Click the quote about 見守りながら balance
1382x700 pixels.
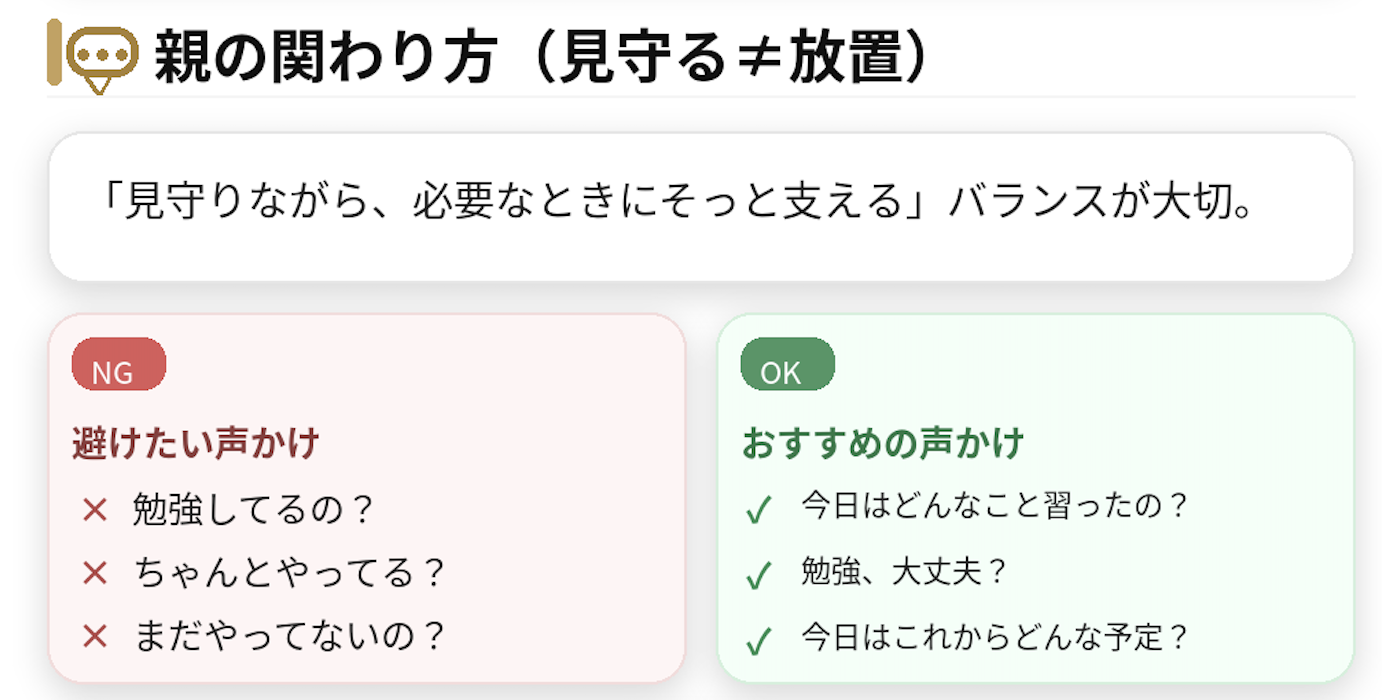(677, 204)
